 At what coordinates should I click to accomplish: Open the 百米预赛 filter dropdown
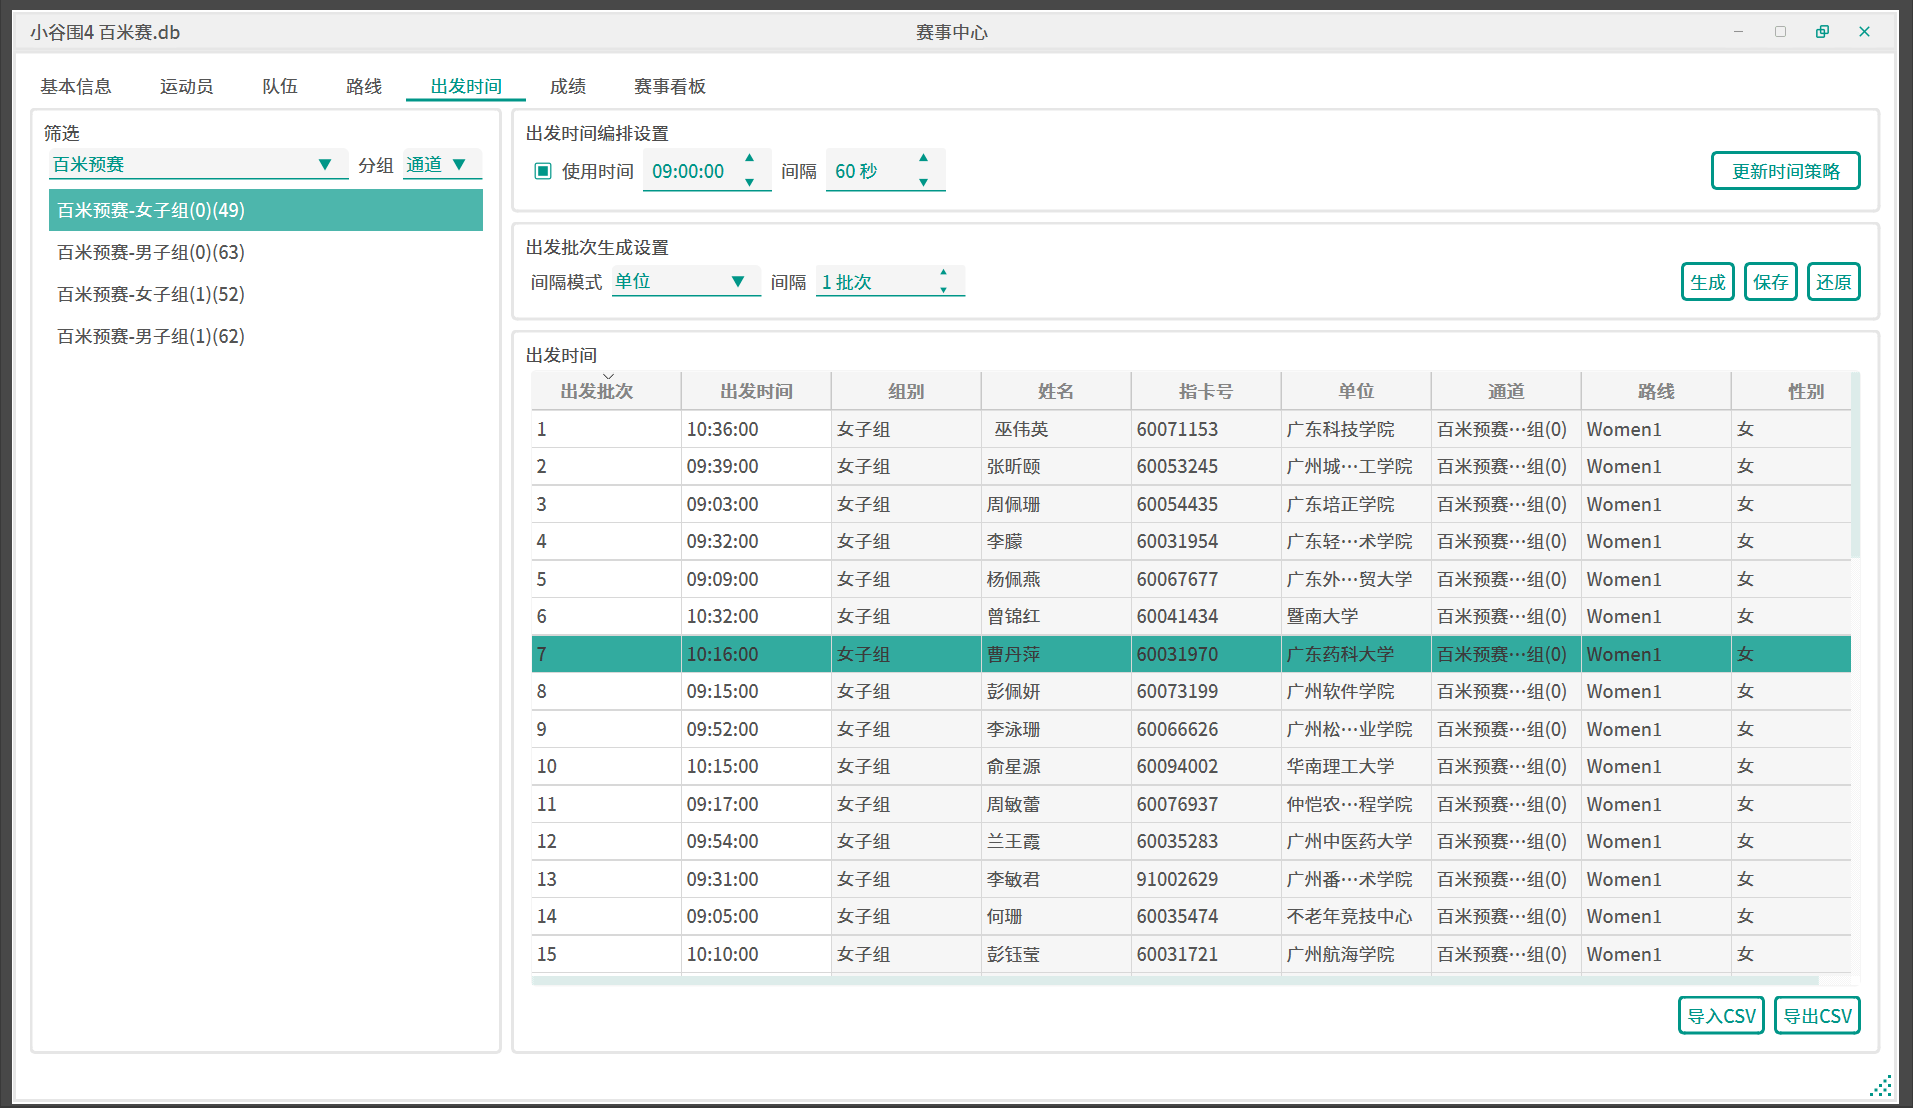[198, 165]
